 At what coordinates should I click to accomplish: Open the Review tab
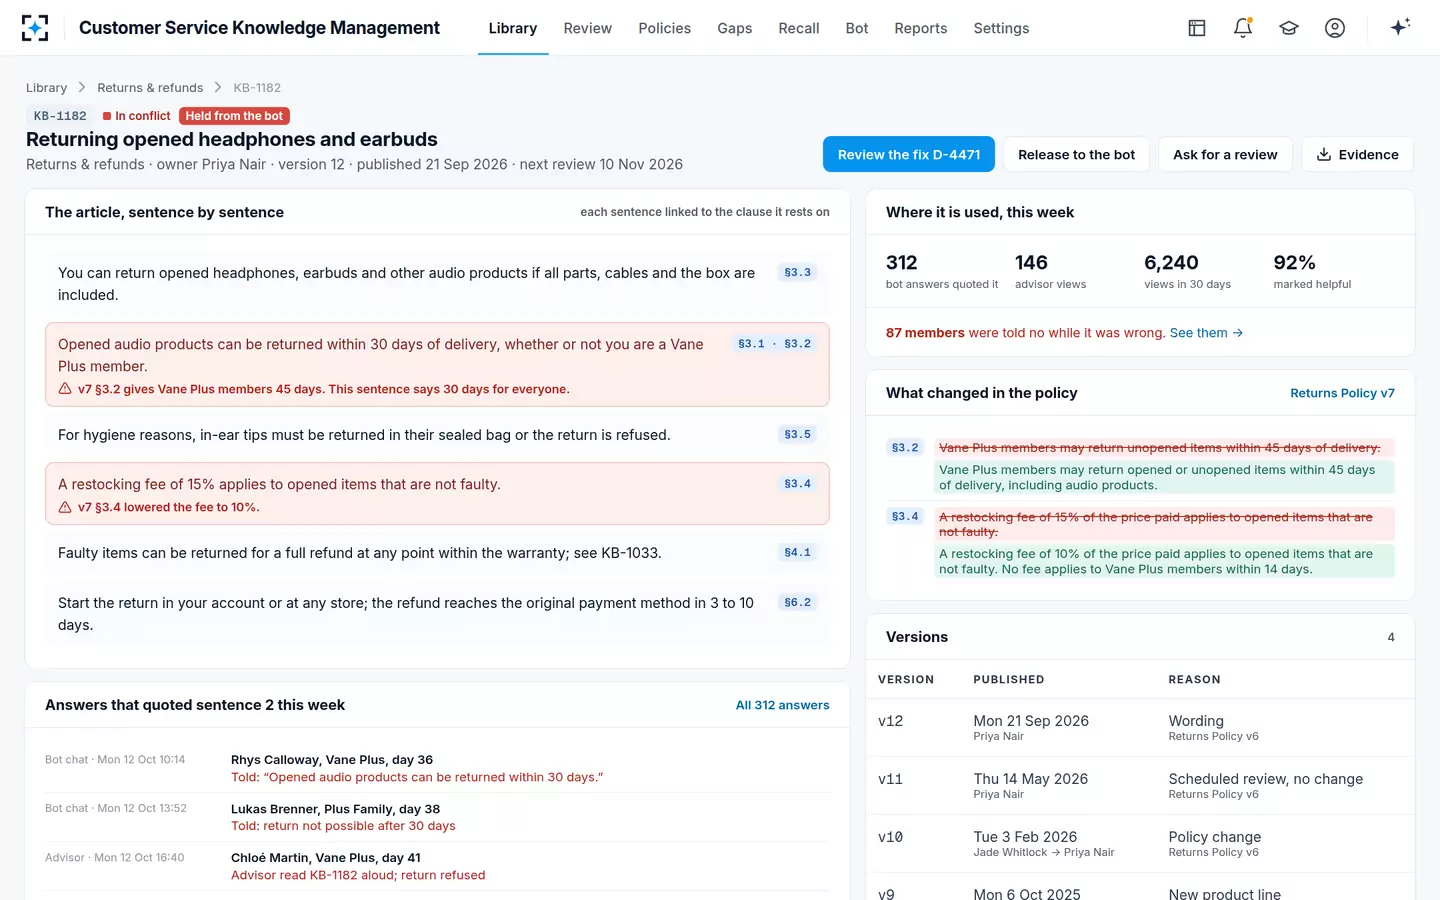point(588,28)
